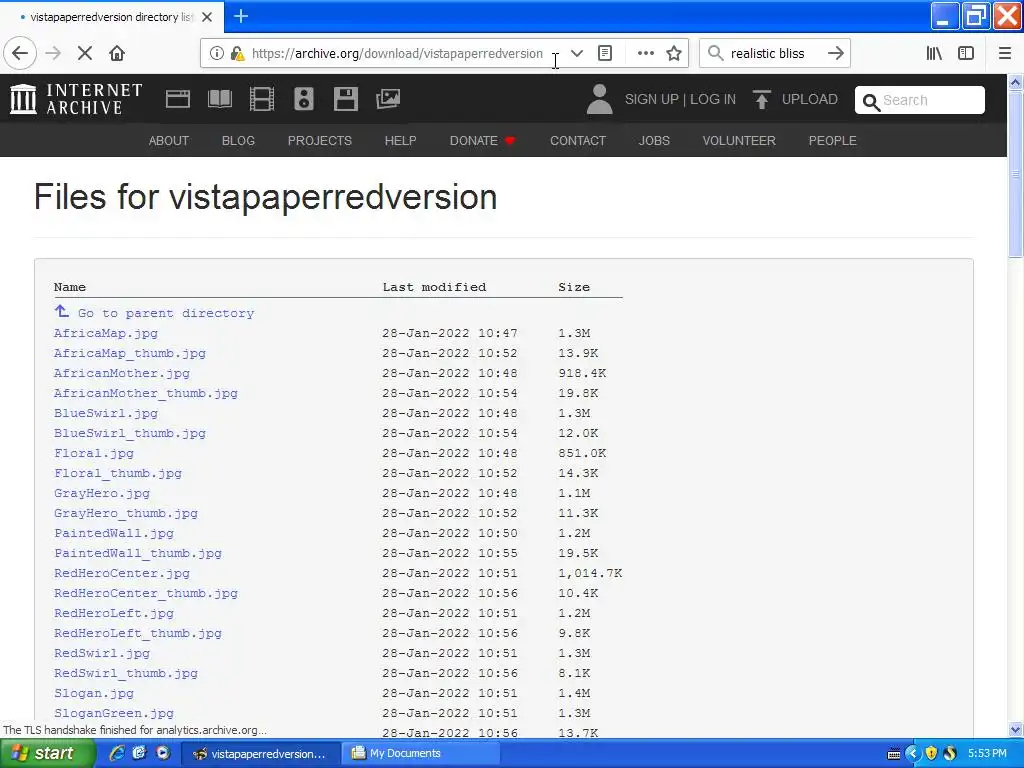Go to parent directory link
Screen dimensions: 1024x768
point(154,312)
